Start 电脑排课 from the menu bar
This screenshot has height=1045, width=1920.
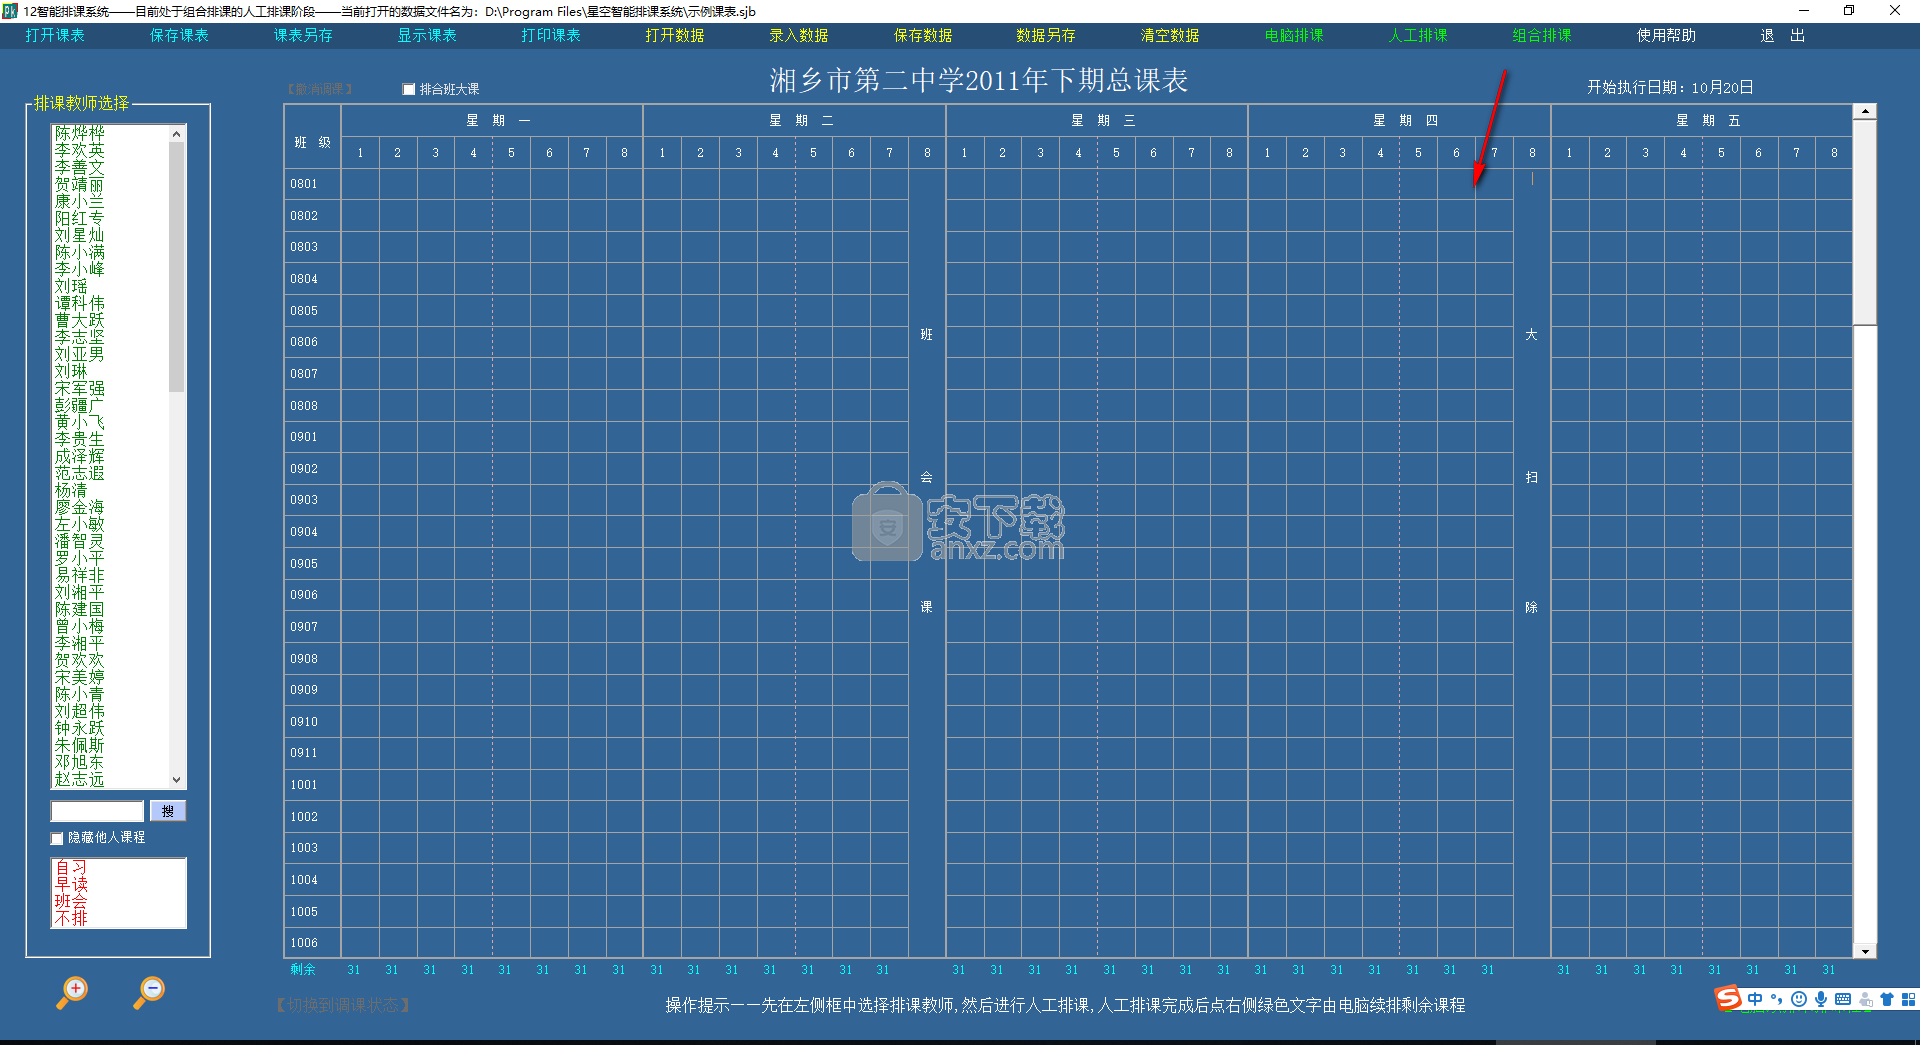[x=1294, y=35]
